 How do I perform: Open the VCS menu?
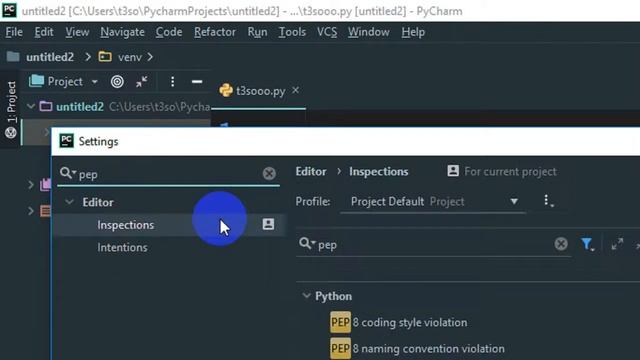coord(327,32)
